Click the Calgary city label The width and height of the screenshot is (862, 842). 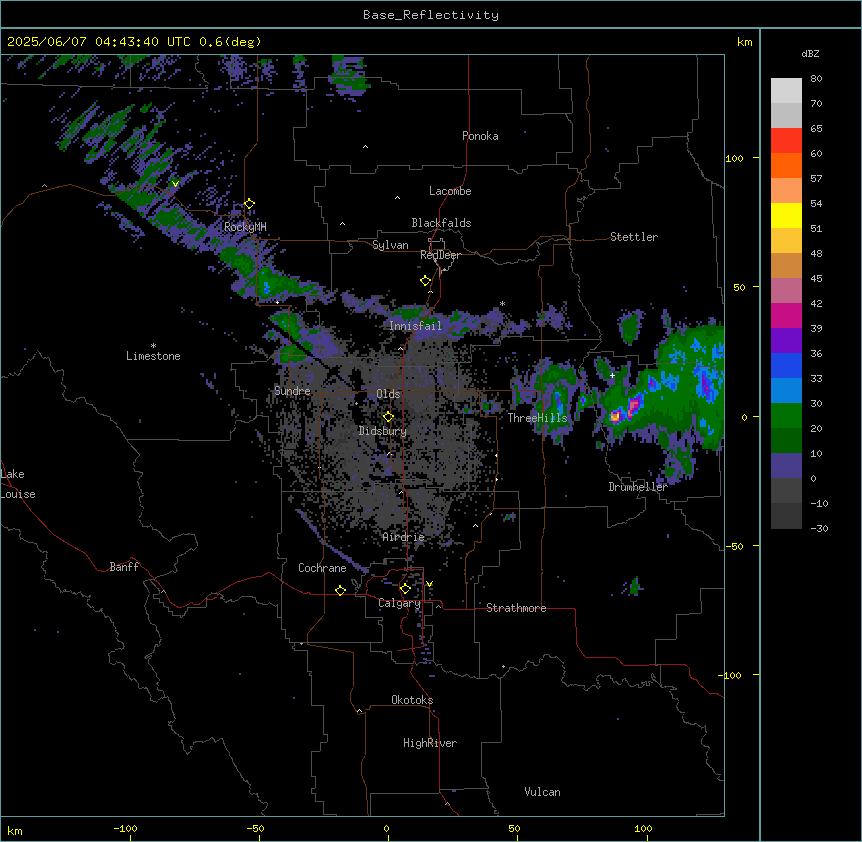click(x=399, y=603)
